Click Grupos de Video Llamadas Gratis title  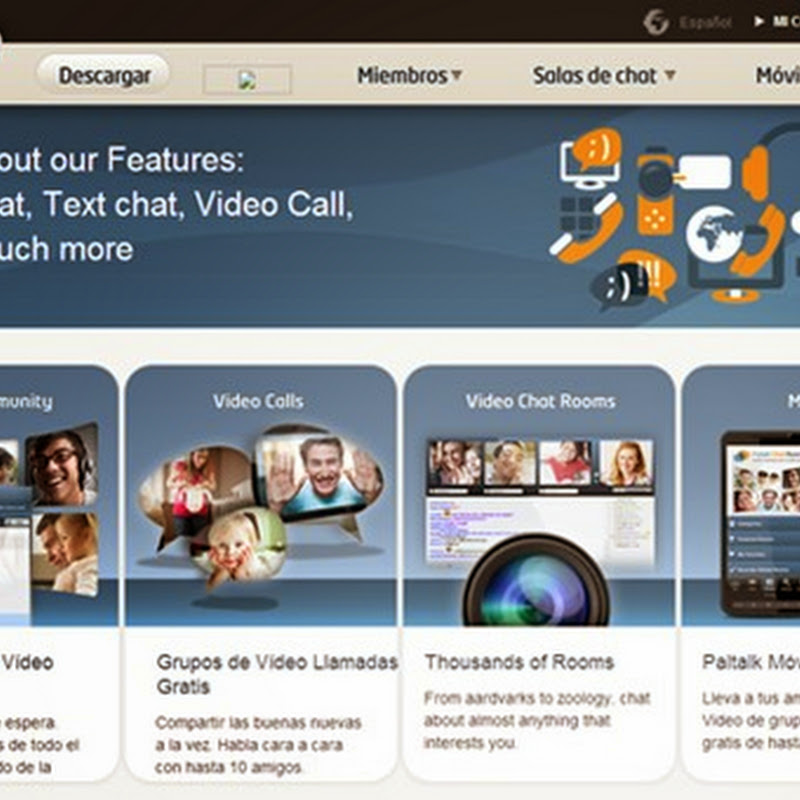point(277,674)
